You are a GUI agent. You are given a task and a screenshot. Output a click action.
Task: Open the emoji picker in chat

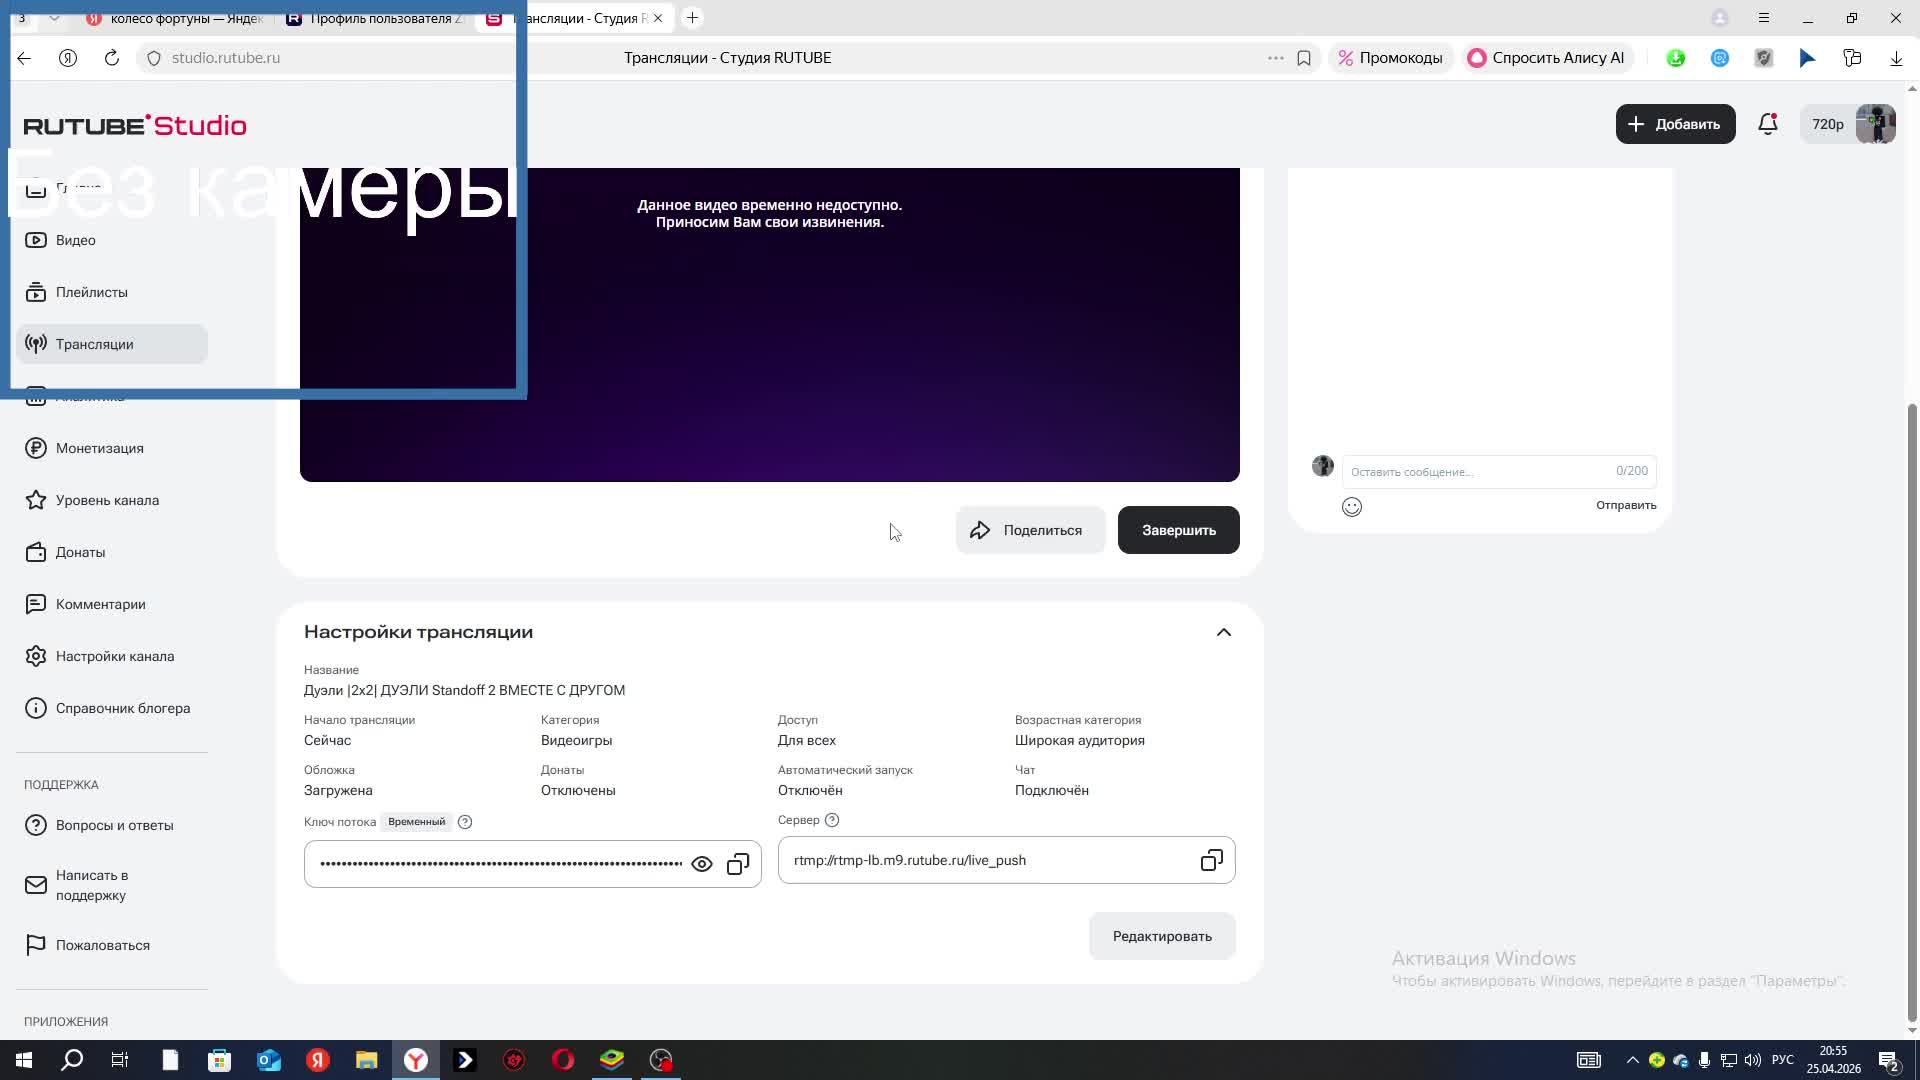point(1352,507)
